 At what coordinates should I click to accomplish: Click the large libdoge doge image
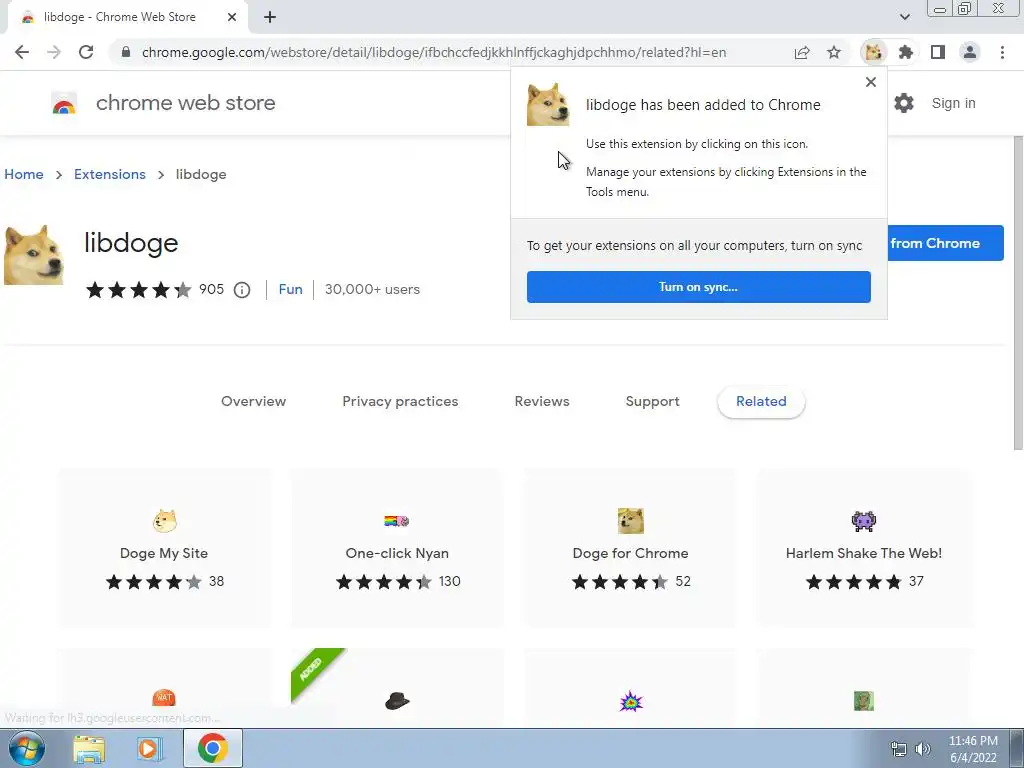tap(34, 255)
